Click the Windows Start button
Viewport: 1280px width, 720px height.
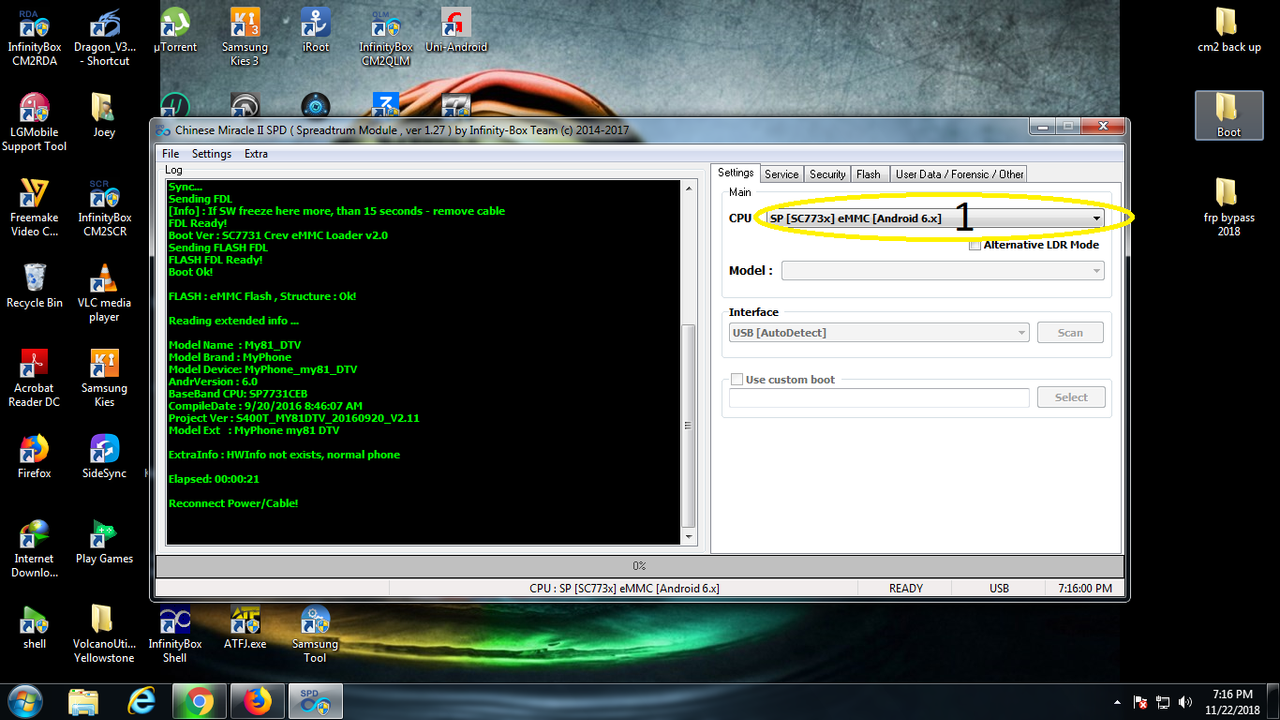(24, 702)
